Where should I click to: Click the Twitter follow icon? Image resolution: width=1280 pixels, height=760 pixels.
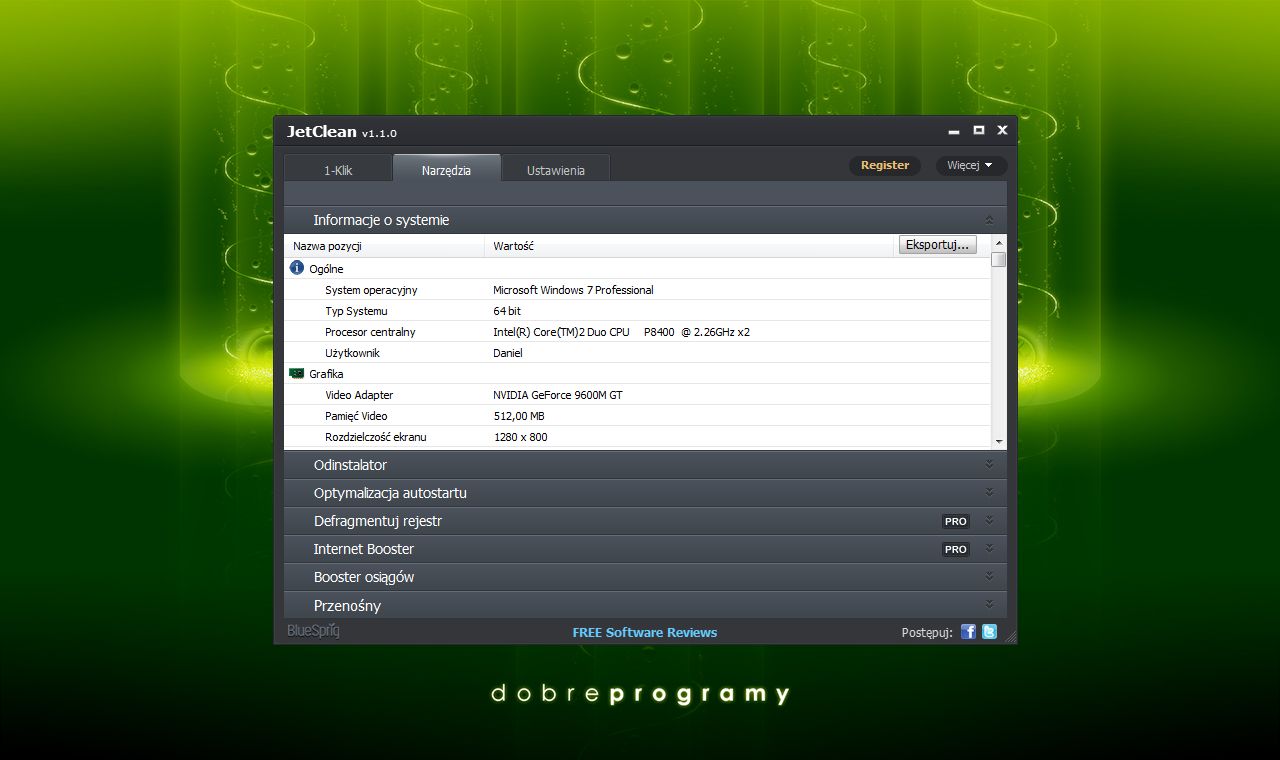coord(989,631)
